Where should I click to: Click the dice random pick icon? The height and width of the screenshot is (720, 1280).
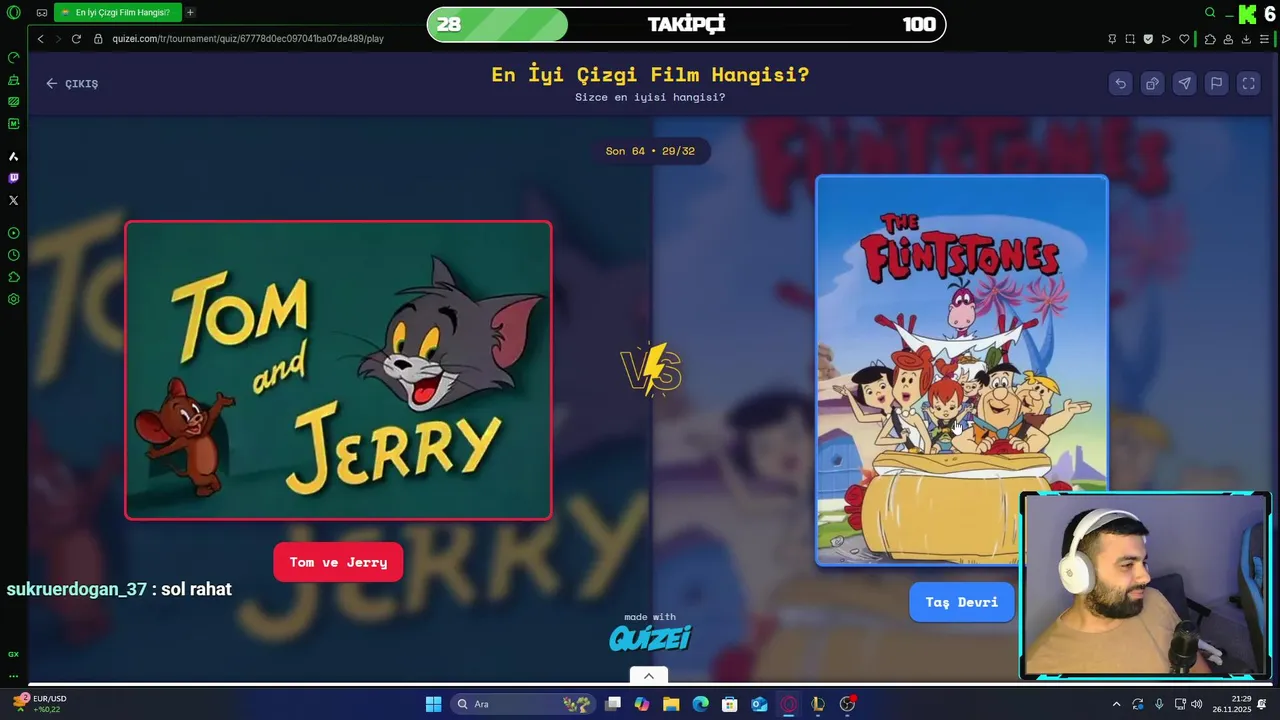[1152, 84]
